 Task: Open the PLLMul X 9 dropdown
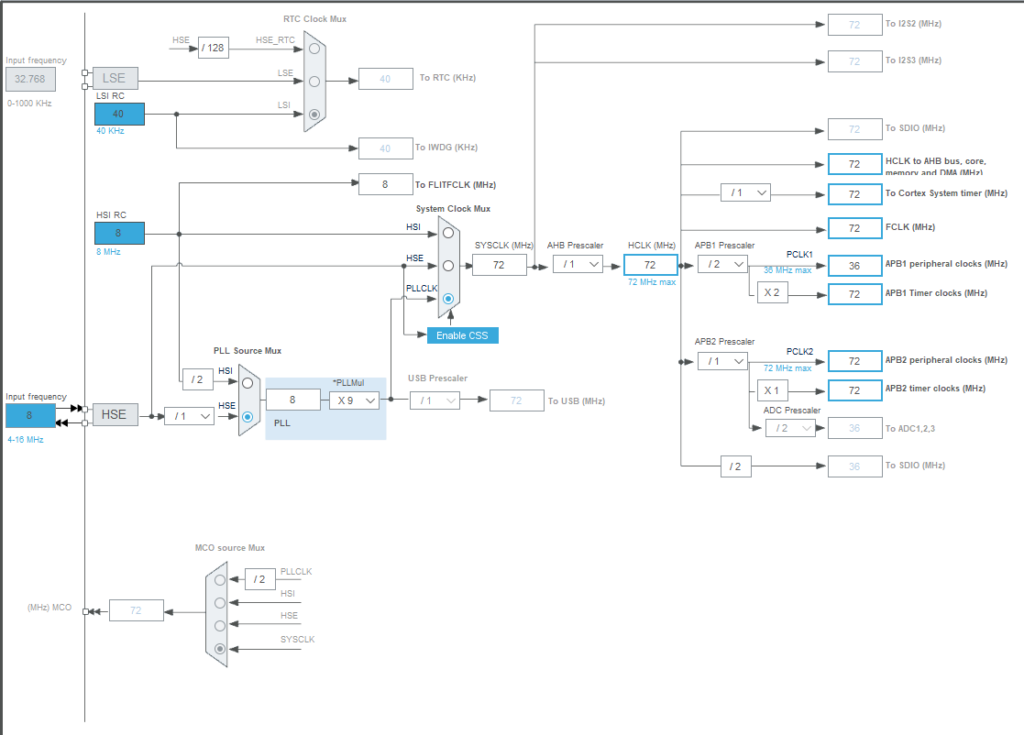pyautogui.click(x=354, y=400)
